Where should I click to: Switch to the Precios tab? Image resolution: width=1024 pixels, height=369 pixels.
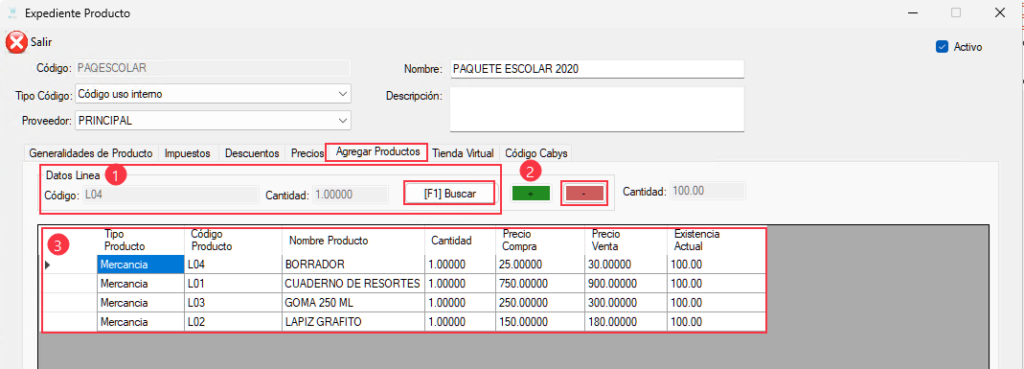(x=307, y=153)
